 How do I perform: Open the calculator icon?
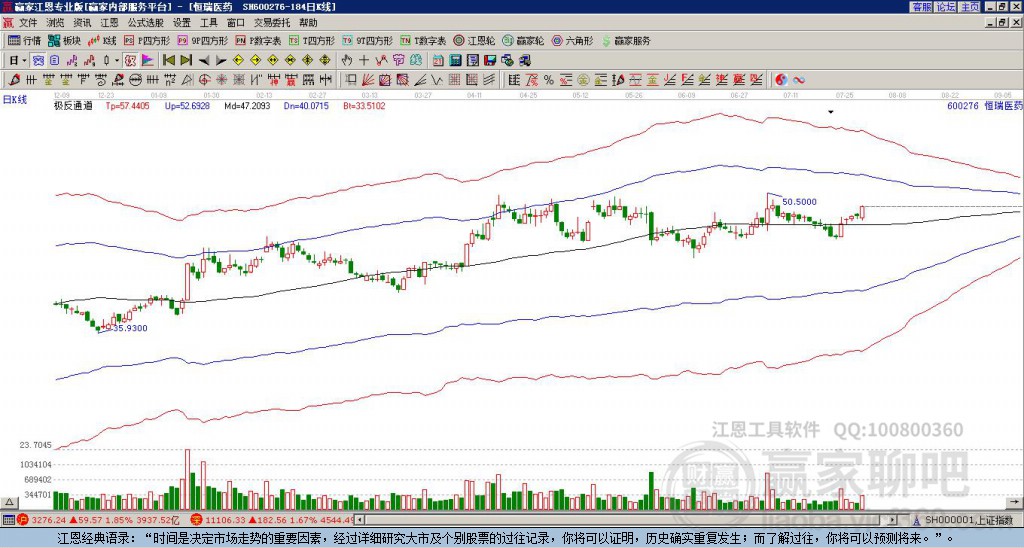455,61
